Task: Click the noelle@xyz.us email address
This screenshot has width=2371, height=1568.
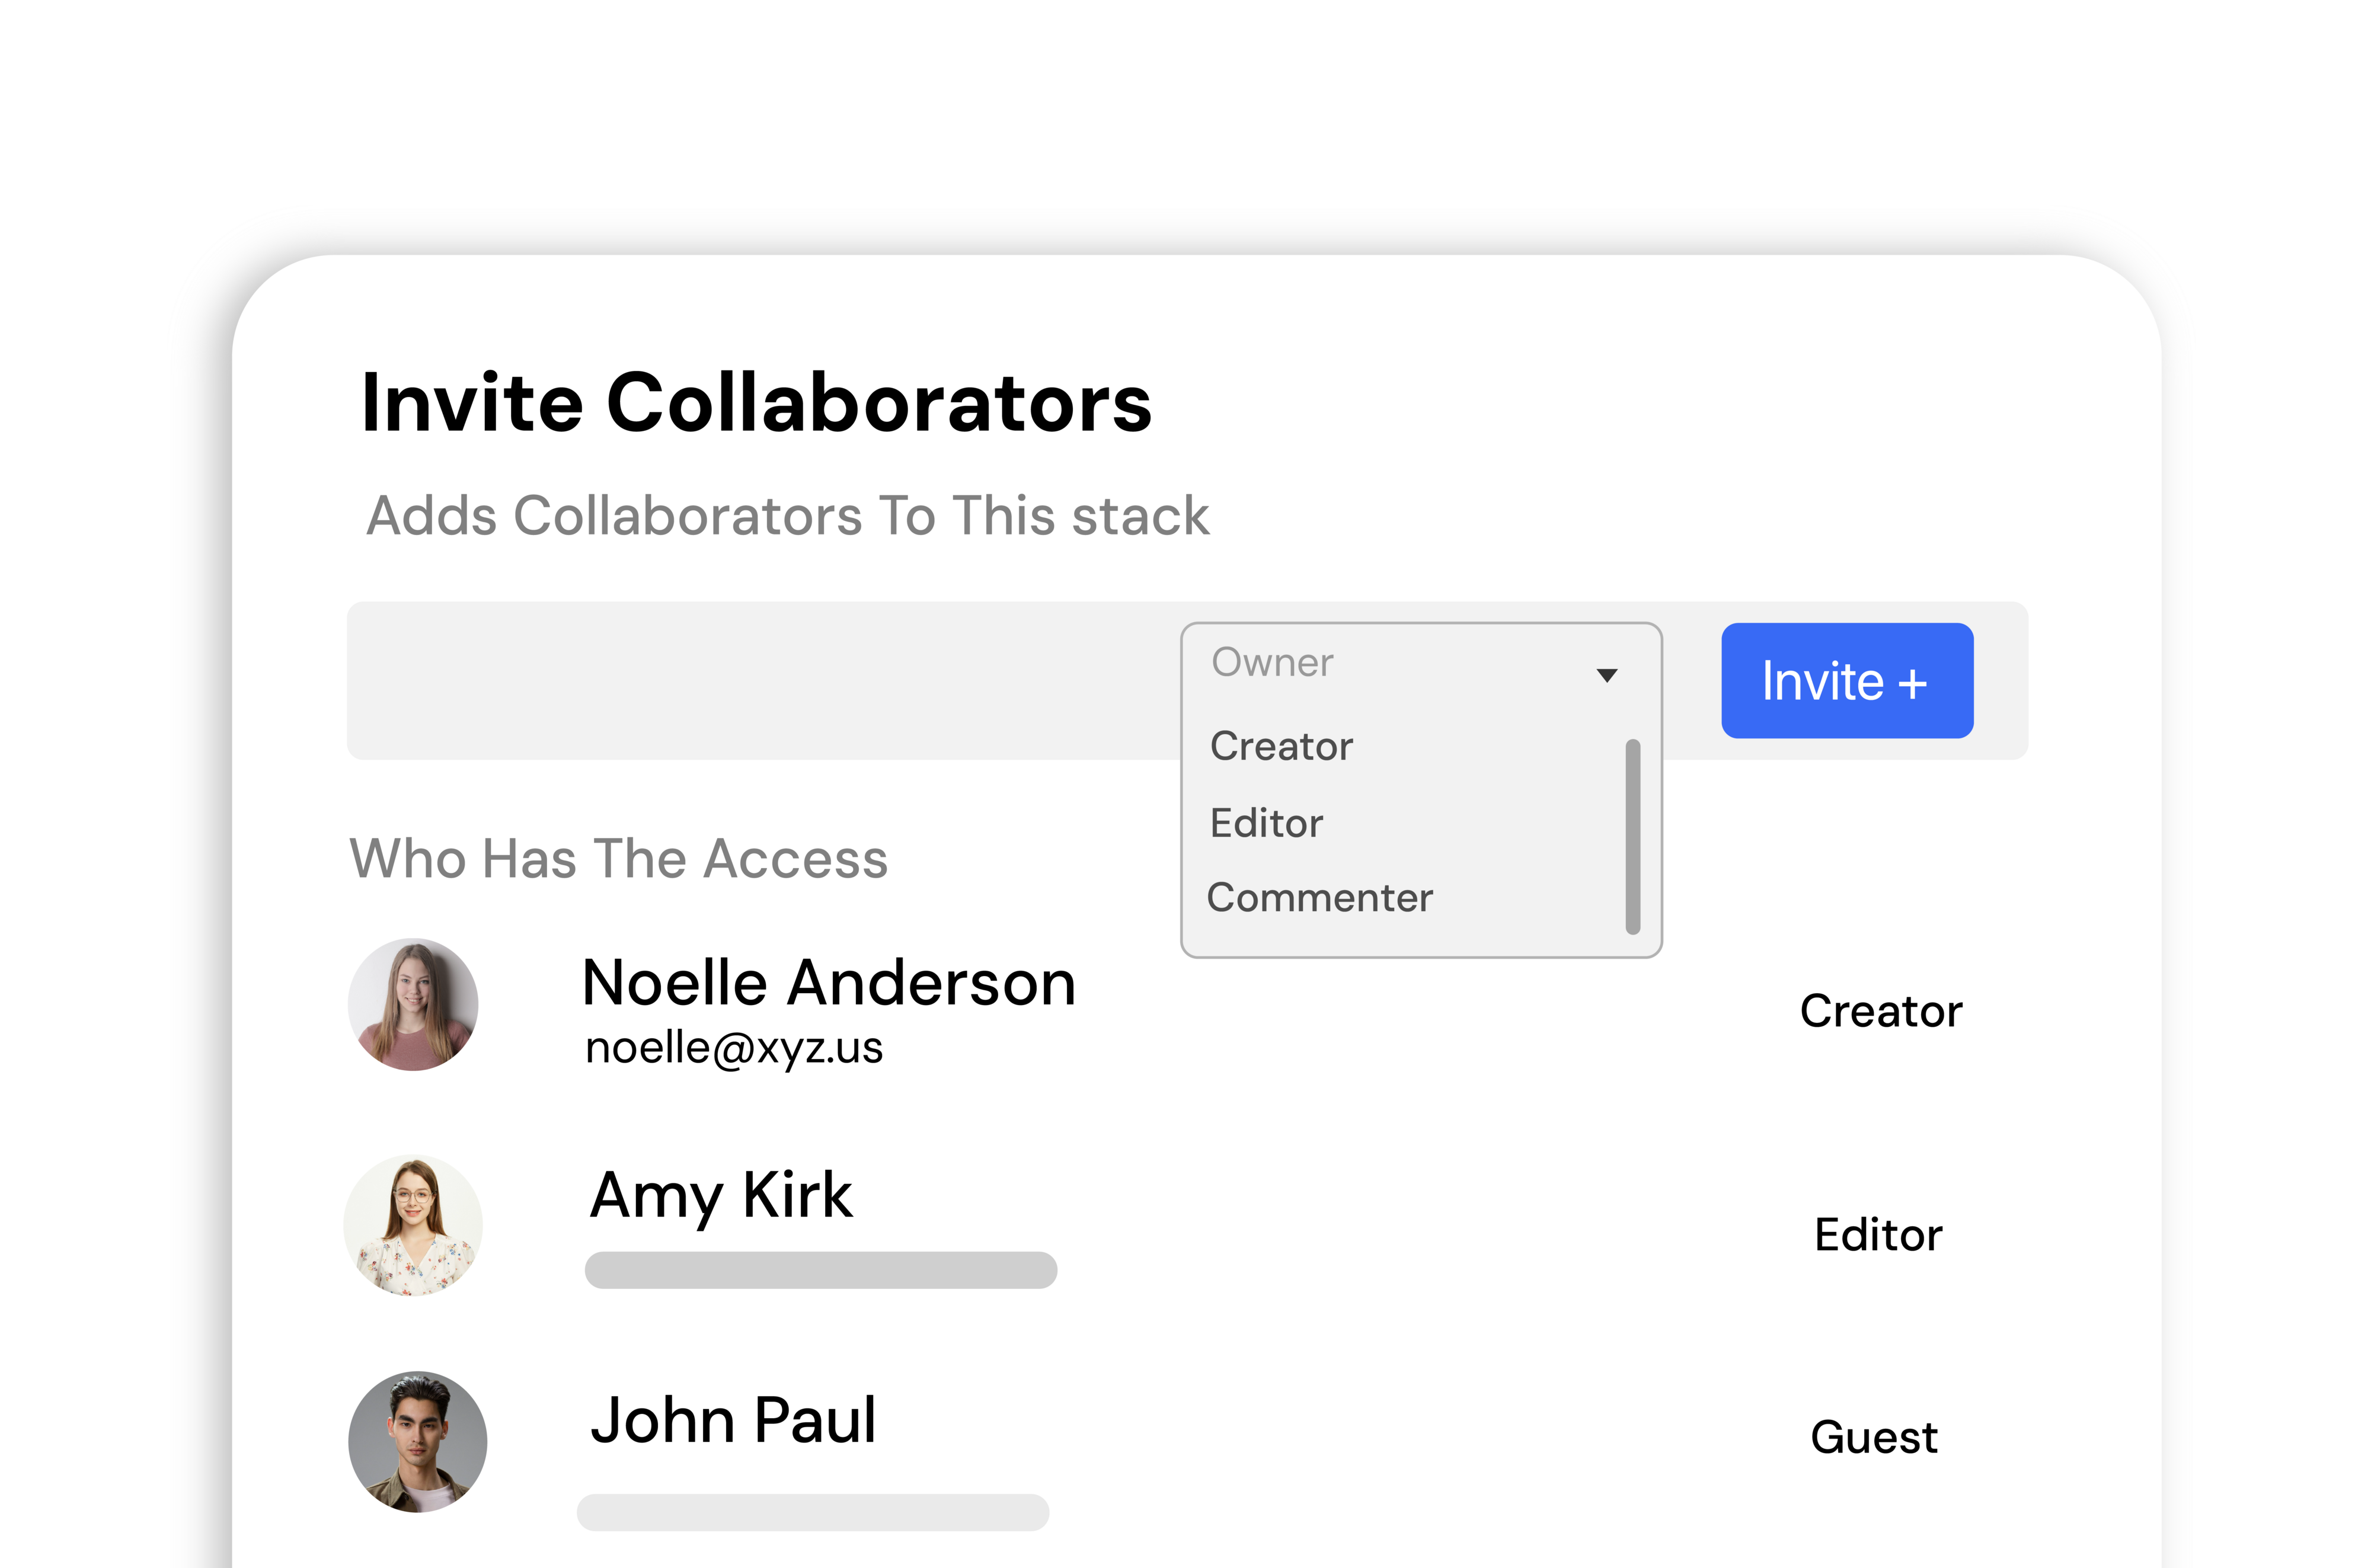Action: pos(734,1048)
